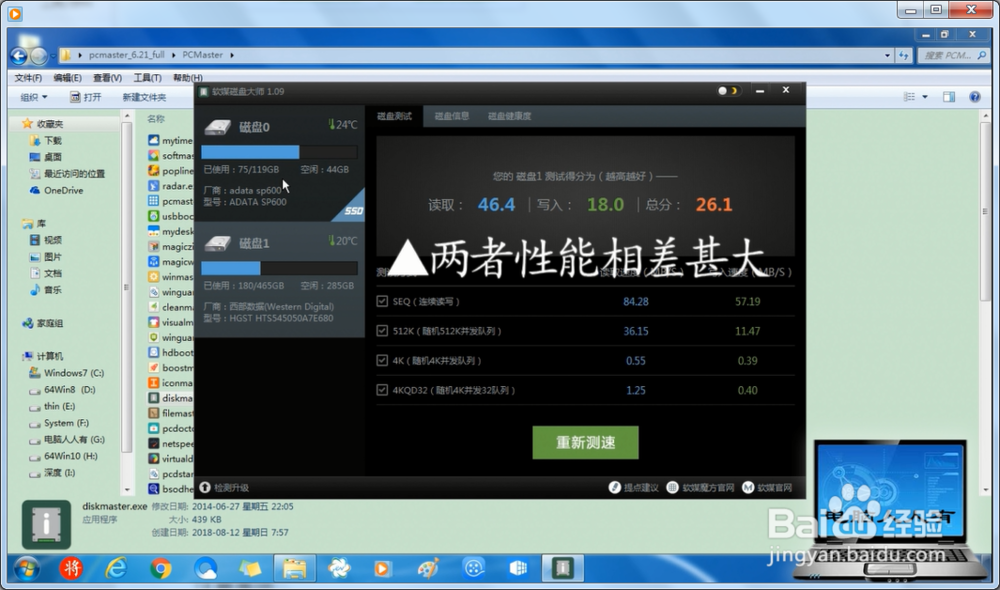Select 桌面 in favorites
The image size is (1000, 590).
pos(45,157)
